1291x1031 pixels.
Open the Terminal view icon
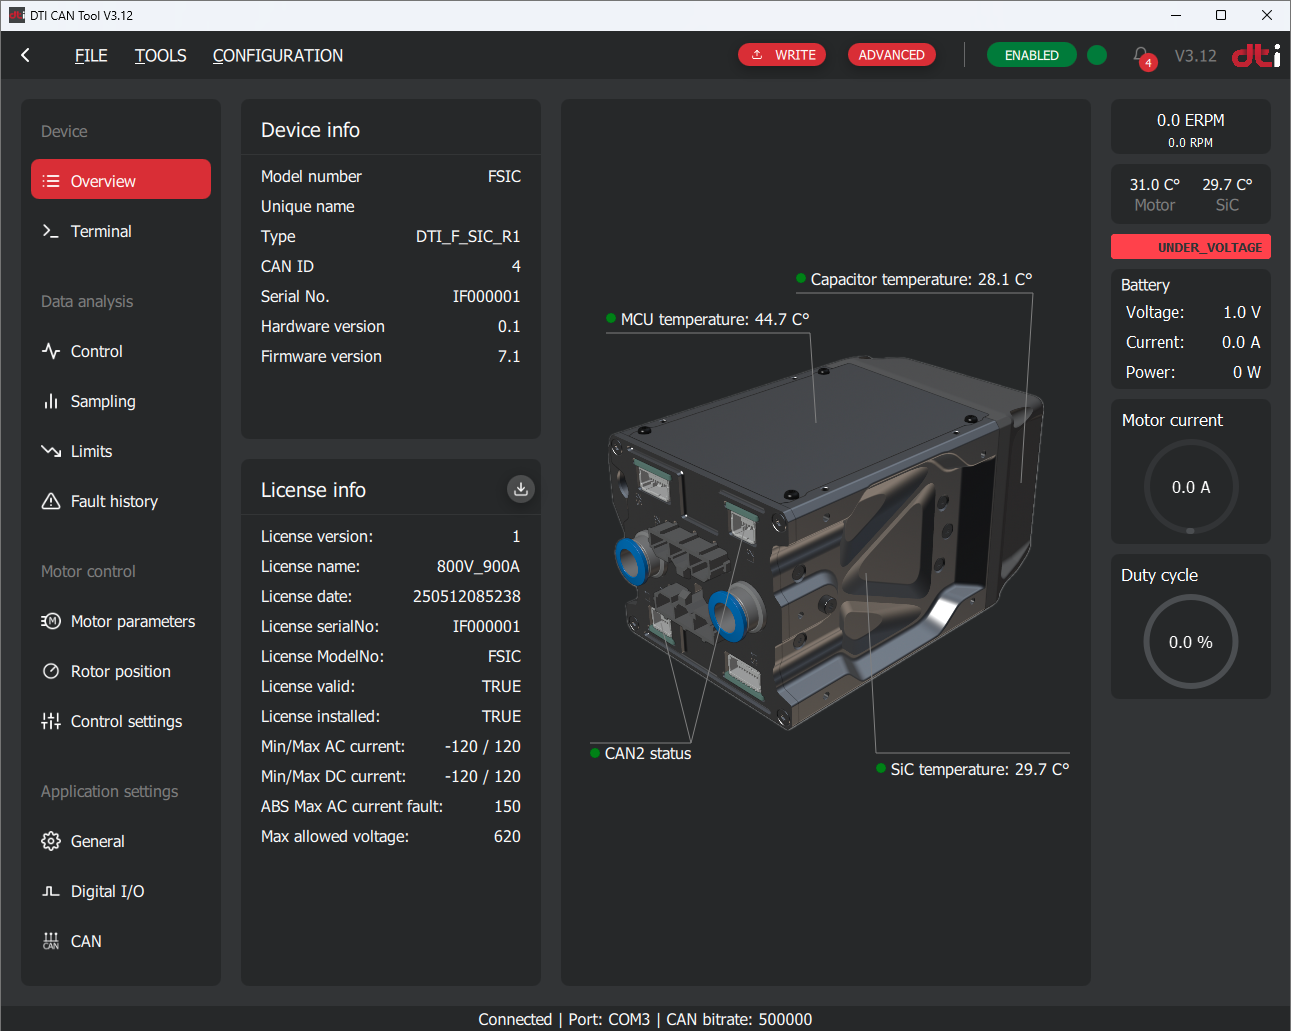pyautogui.click(x=51, y=231)
